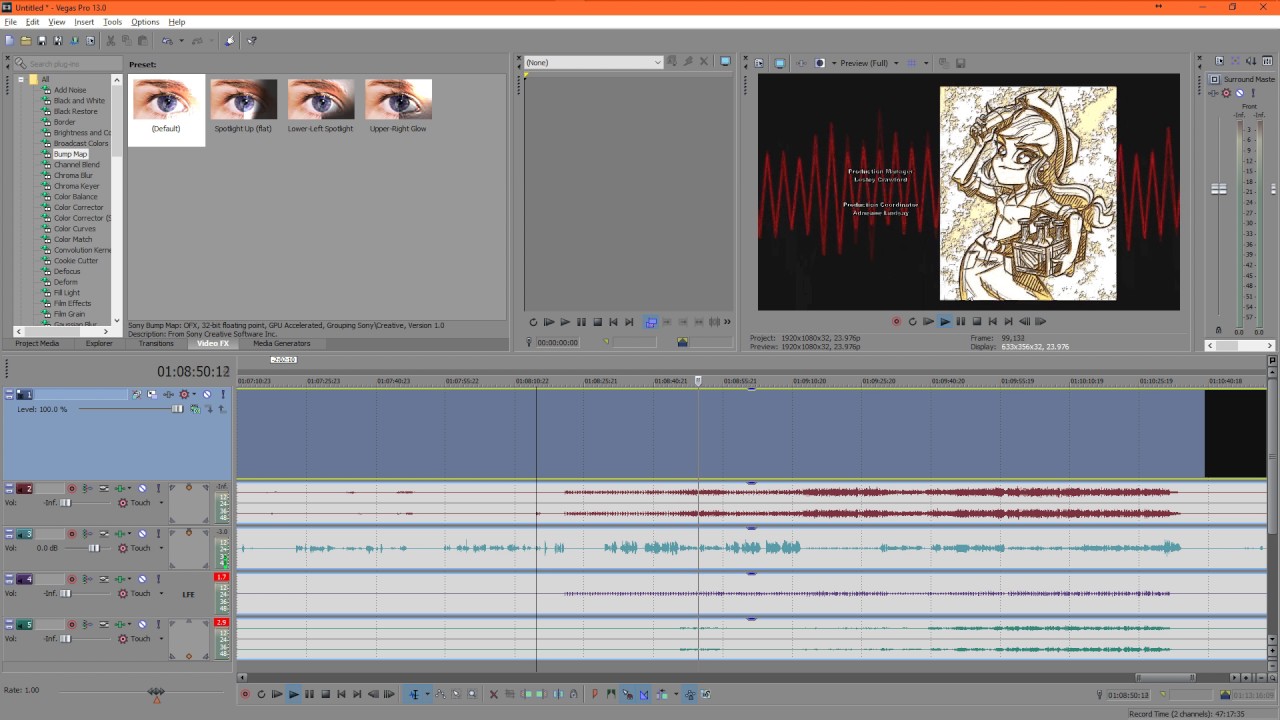Switch to the Project Media tab
Screen dimensions: 1280x720
click(x=37, y=343)
